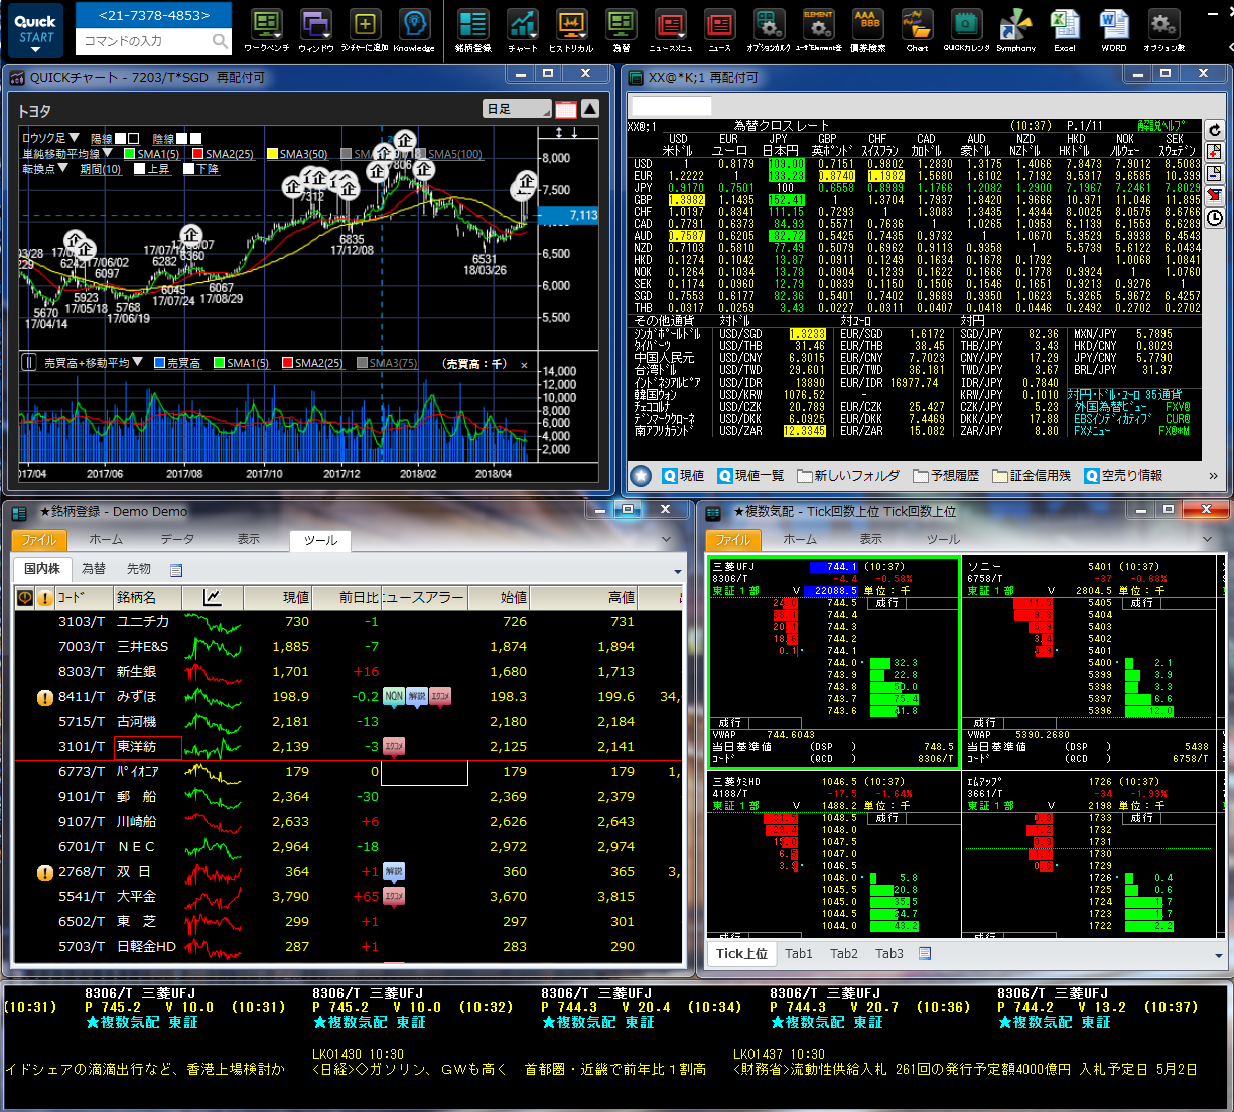Switch to the 先物 sub-tab
1234x1112 pixels.
(138, 569)
